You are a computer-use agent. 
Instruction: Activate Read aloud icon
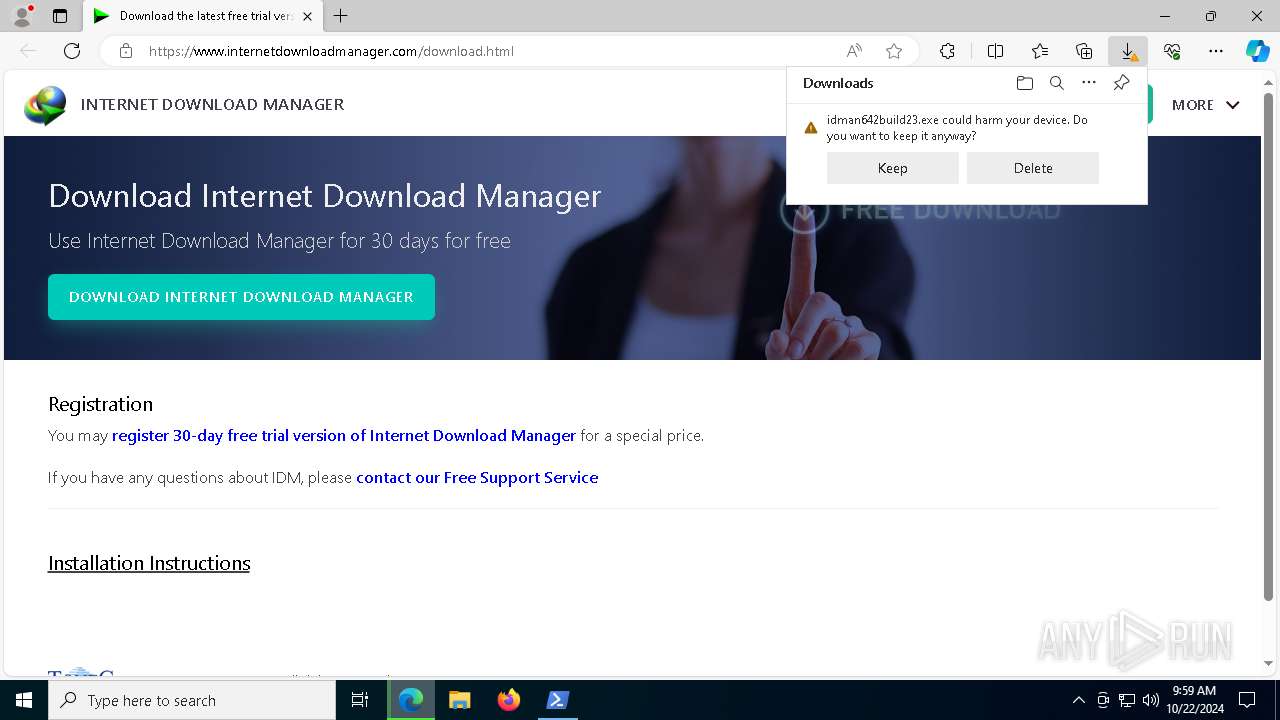[854, 51]
